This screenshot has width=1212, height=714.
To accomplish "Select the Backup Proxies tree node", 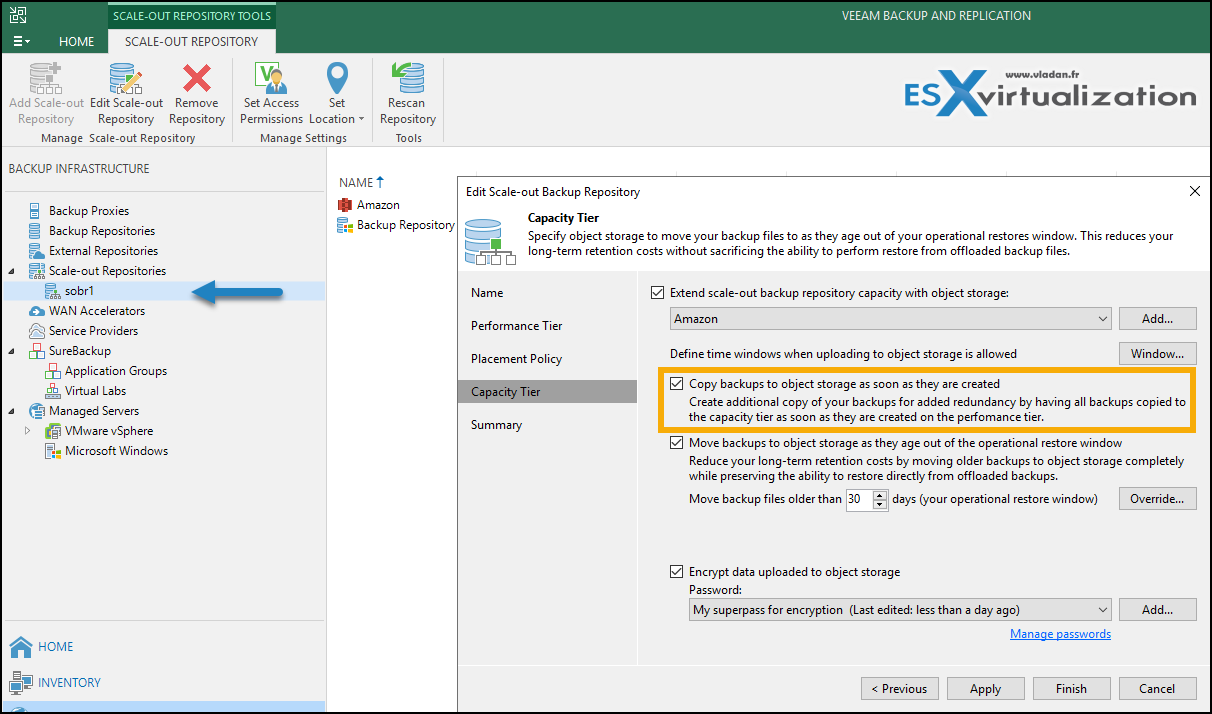I will coord(89,211).
